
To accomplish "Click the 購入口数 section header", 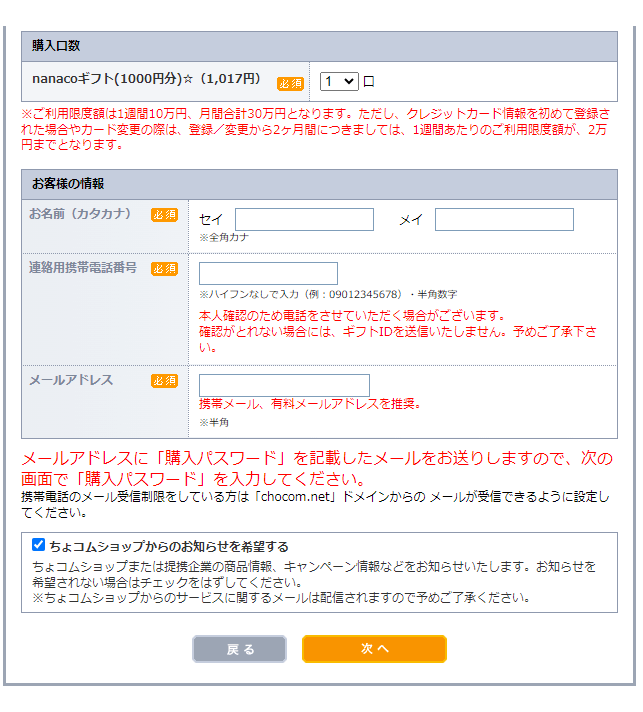I will 56,46.
